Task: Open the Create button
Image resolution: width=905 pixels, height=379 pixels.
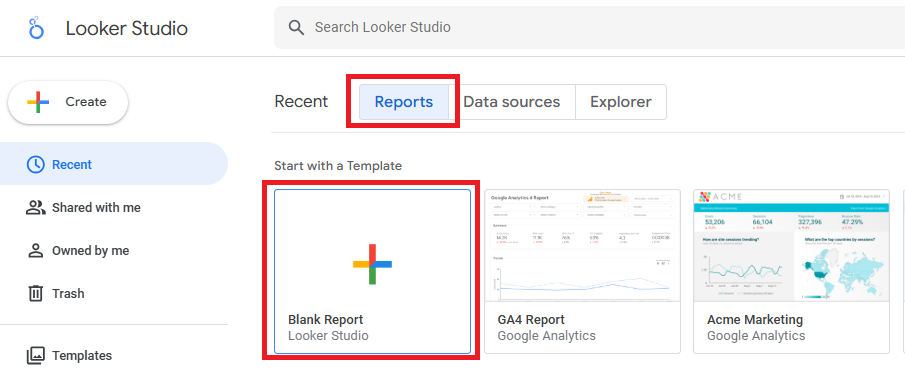Action: [68, 102]
